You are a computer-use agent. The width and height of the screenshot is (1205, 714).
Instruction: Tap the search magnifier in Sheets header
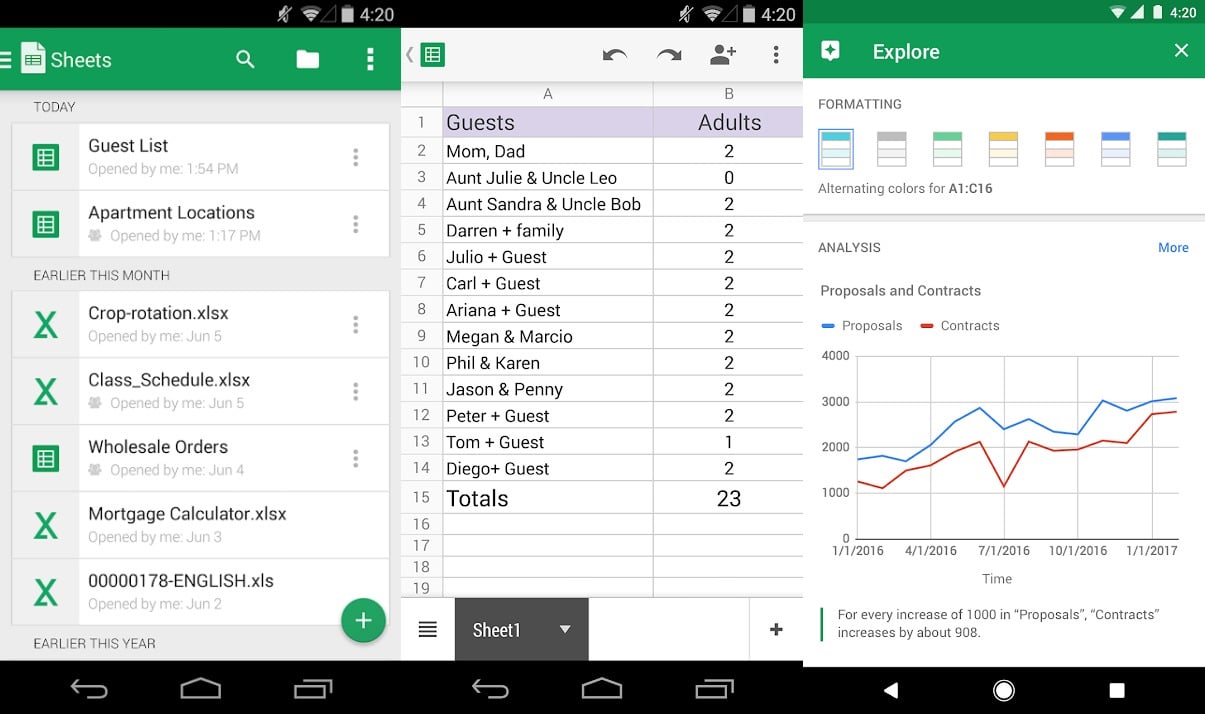click(x=245, y=60)
